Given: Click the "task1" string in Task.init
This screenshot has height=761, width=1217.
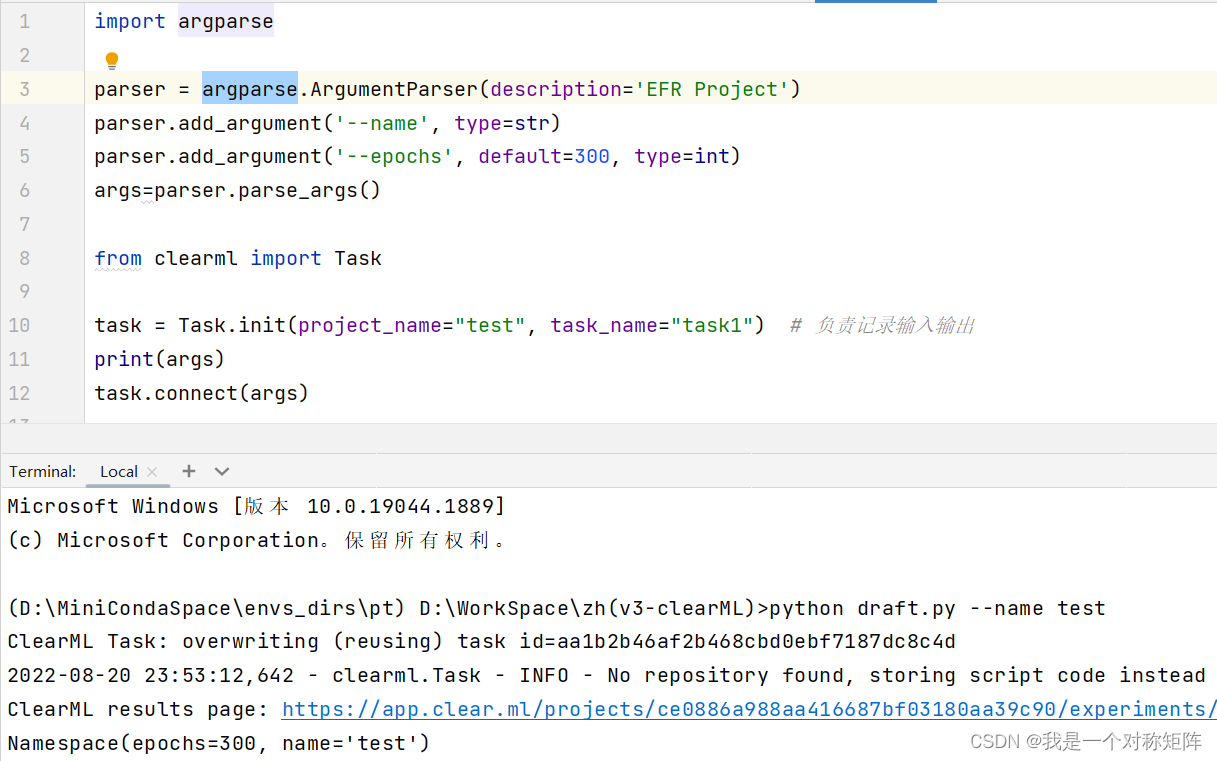Looking at the screenshot, I should pos(711,325).
